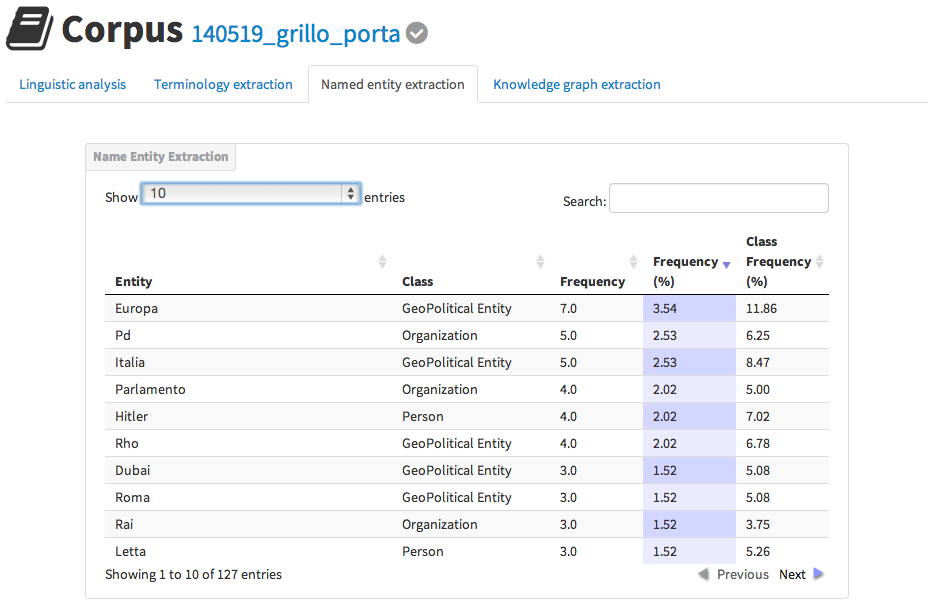Select the Named entity extraction tab
This screenshot has height=609, width=939.
coord(393,84)
